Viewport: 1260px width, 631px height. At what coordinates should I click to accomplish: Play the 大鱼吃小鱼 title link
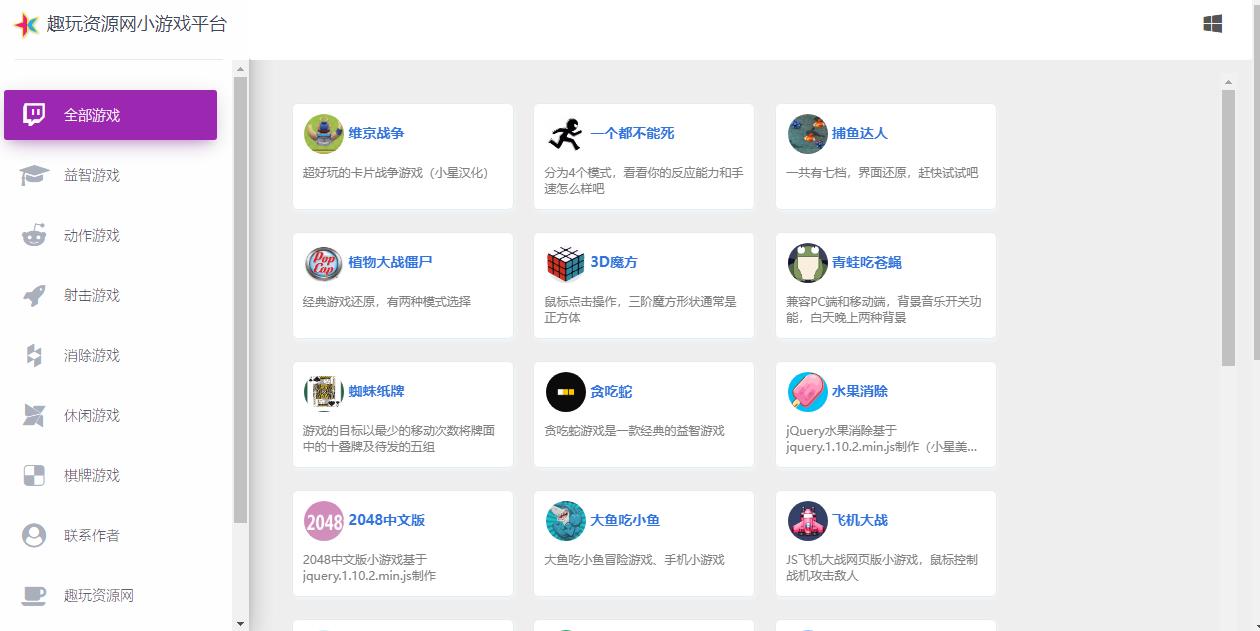[625, 520]
